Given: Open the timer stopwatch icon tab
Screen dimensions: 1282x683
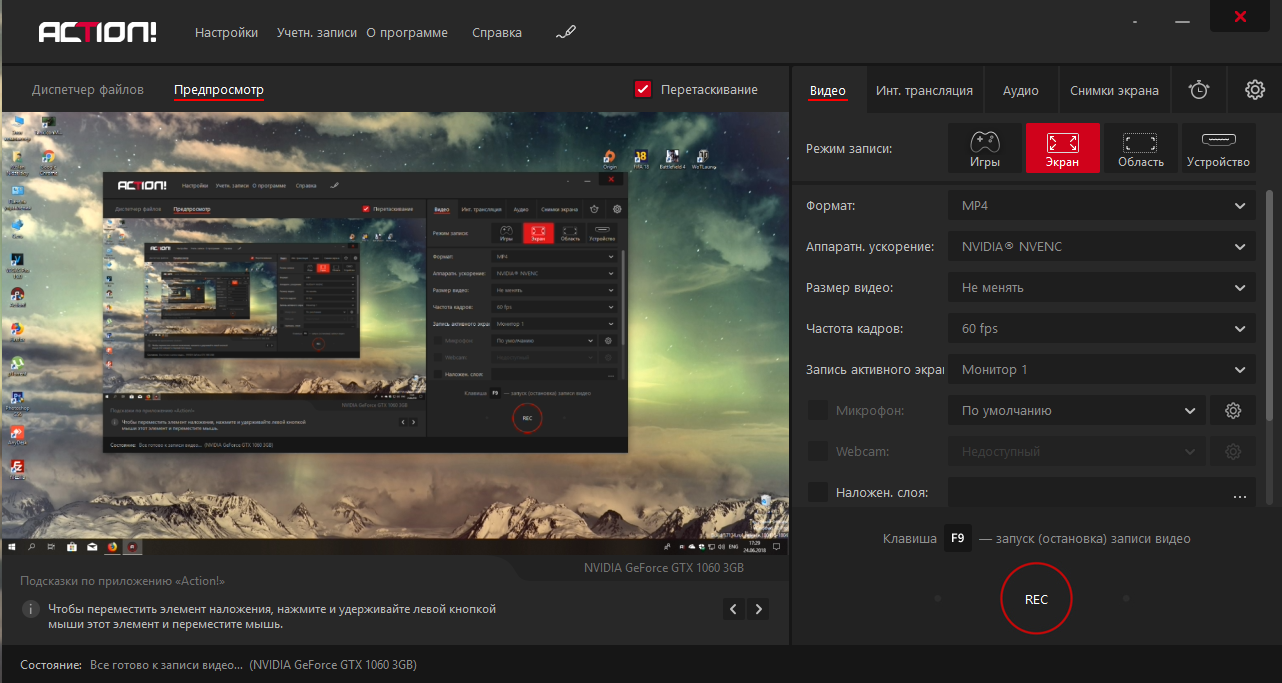Looking at the screenshot, I should [x=1198, y=90].
